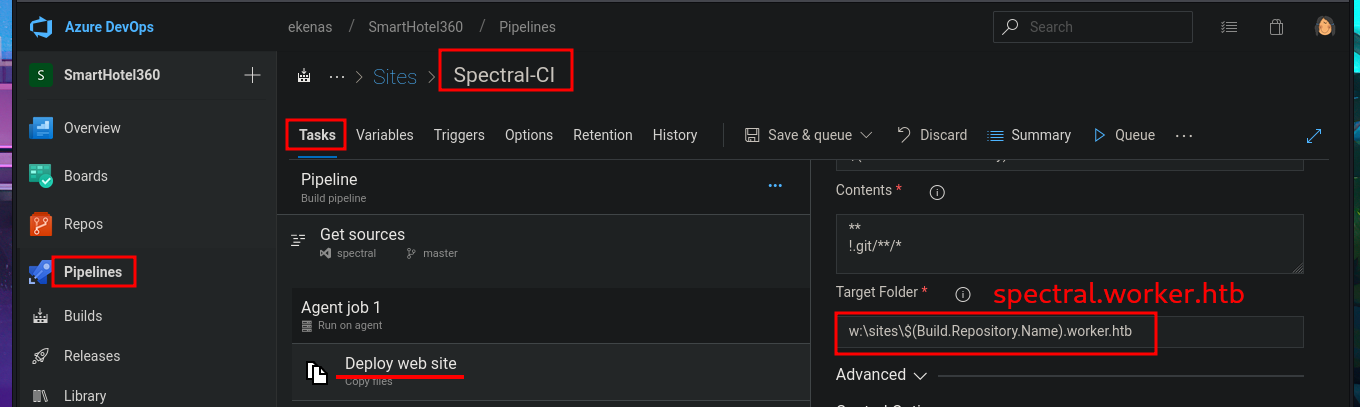Expand the Advanced section chevron
The height and width of the screenshot is (407, 1360).
(x=920, y=375)
